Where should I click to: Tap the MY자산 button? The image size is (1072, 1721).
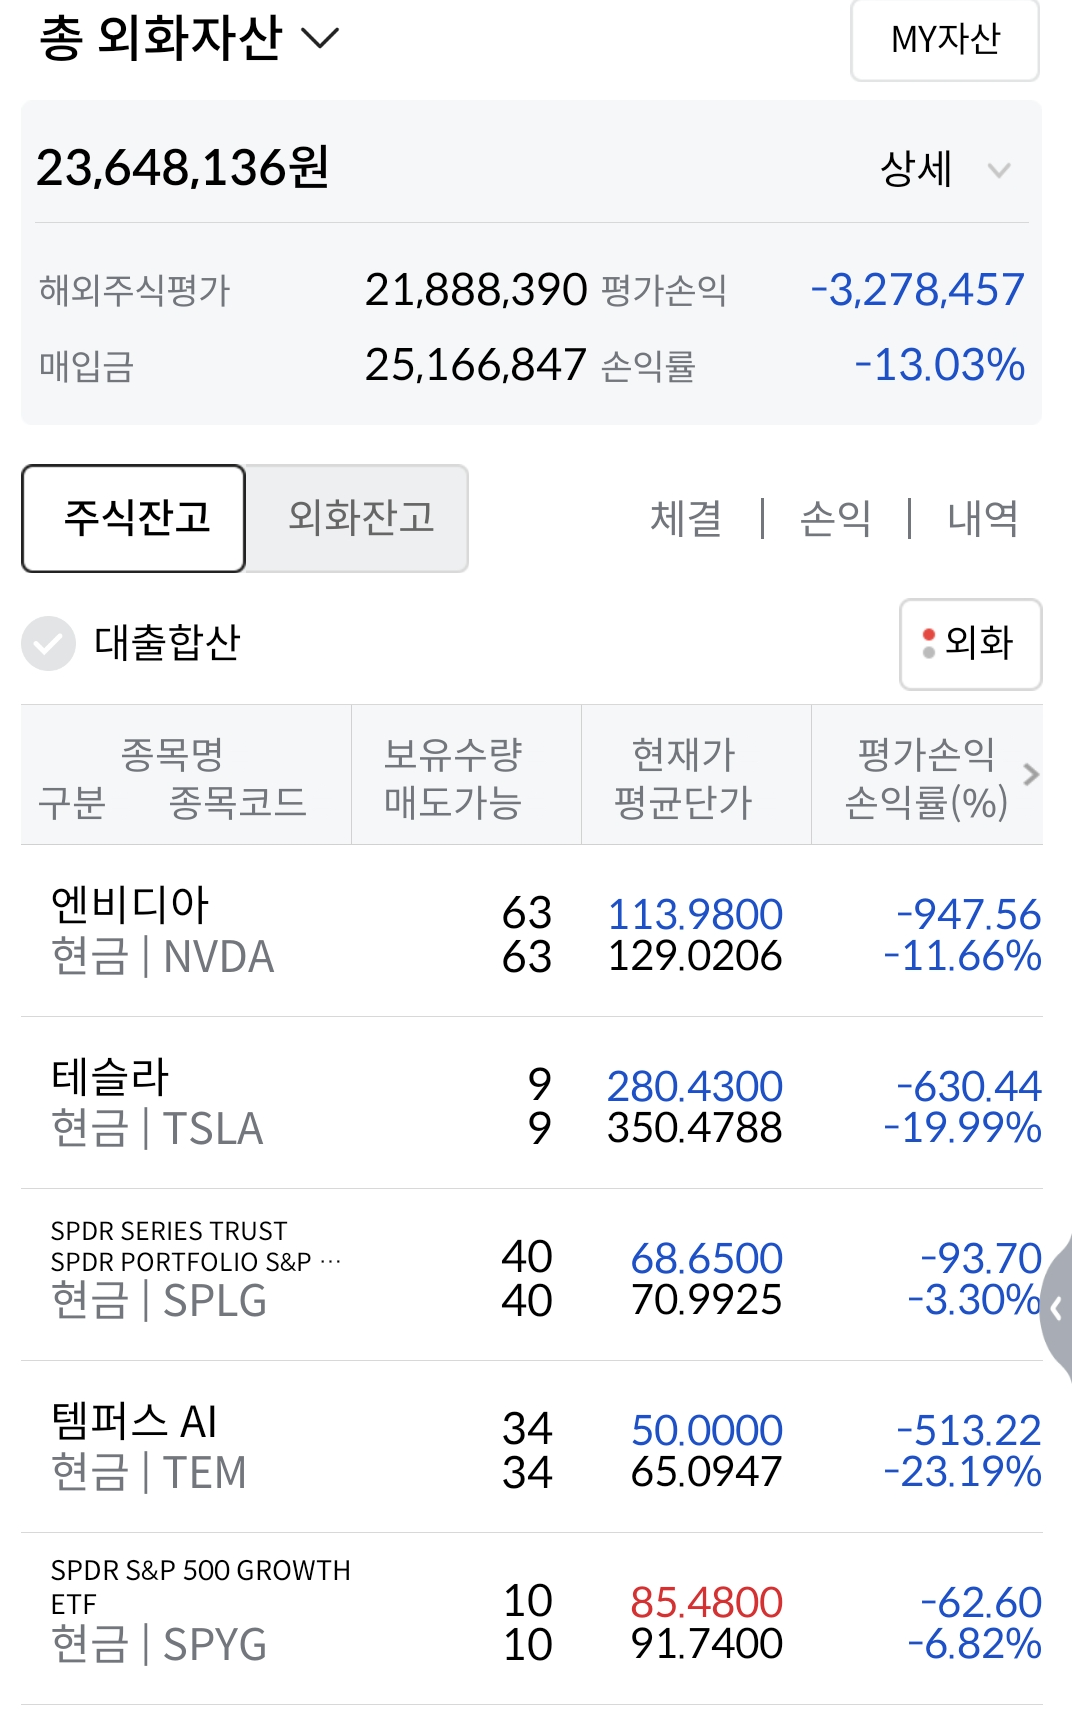(x=945, y=40)
